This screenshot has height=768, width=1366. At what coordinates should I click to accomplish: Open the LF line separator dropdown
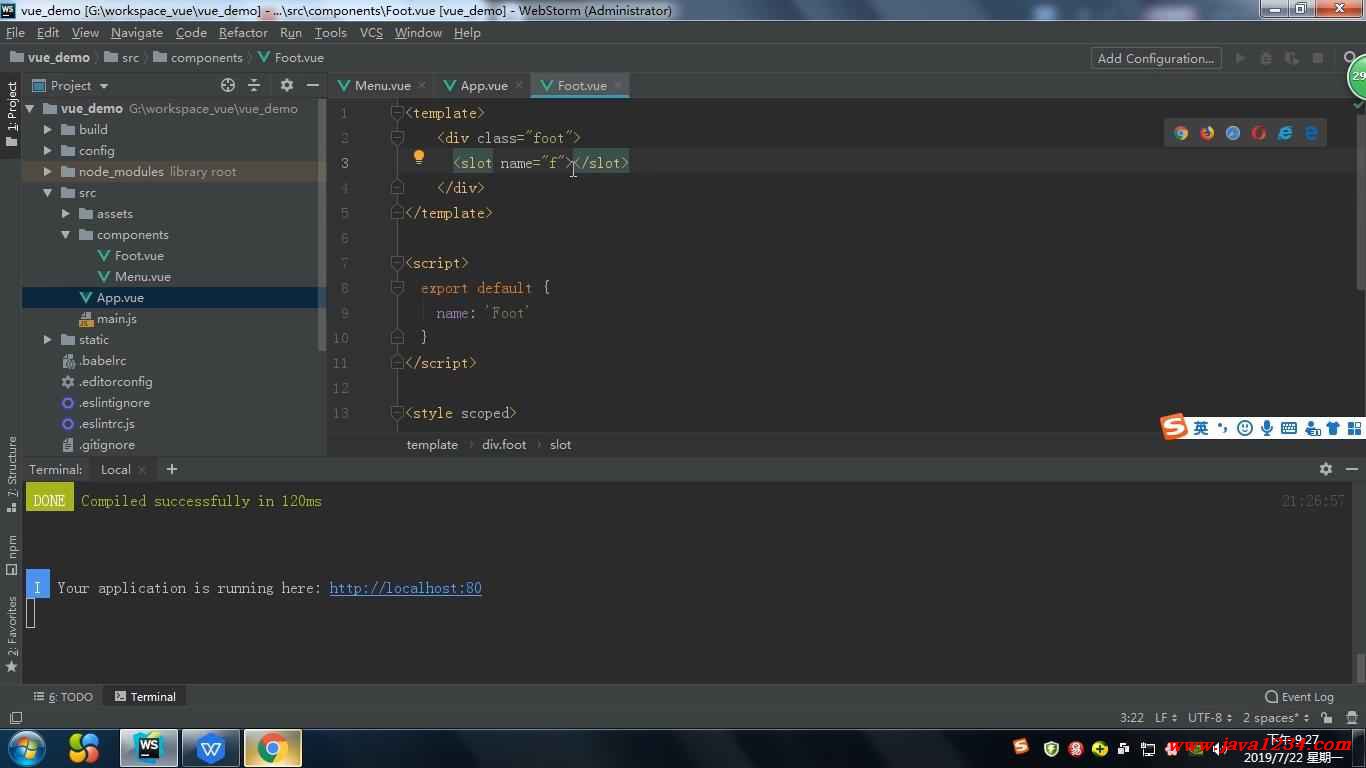click(1166, 717)
